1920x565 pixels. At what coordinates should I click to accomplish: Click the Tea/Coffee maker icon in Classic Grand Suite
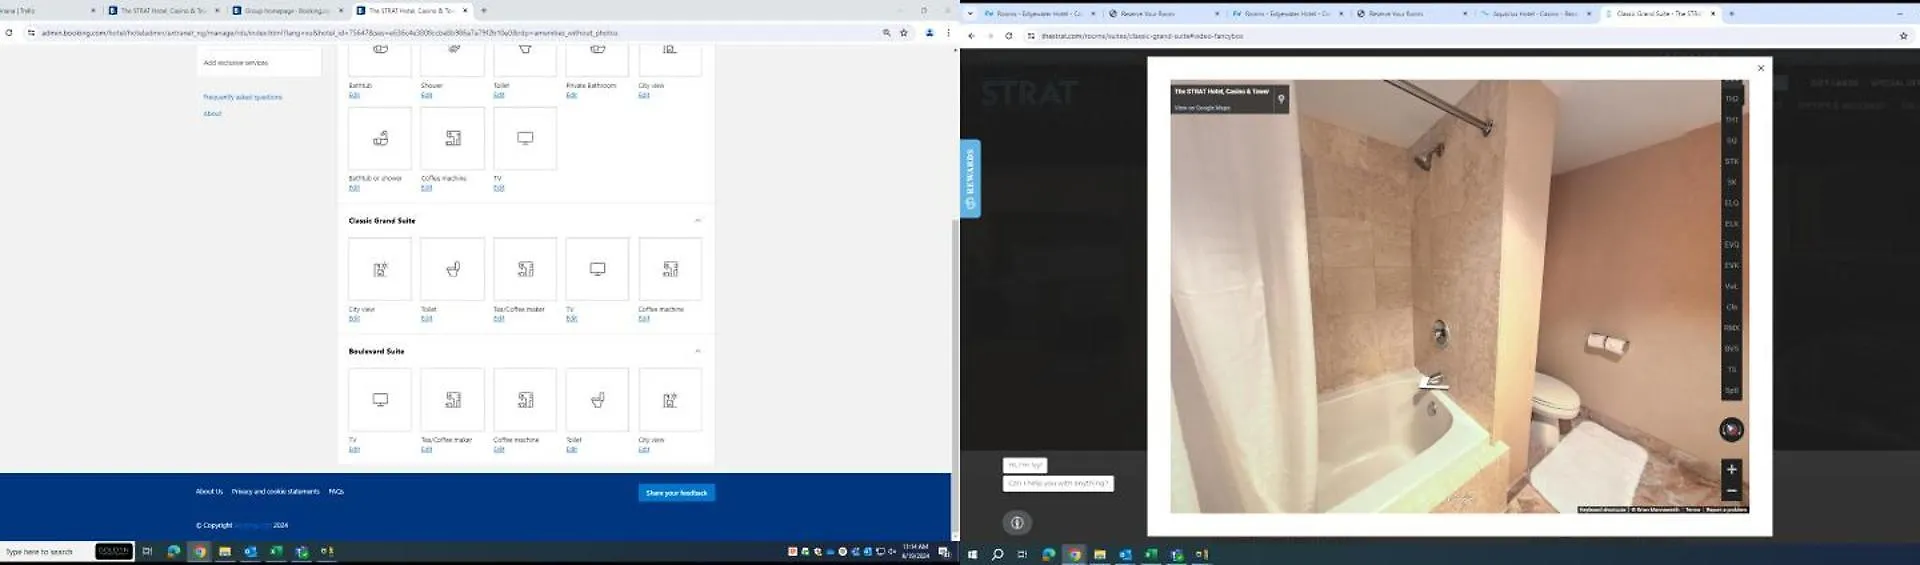pos(525,269)
